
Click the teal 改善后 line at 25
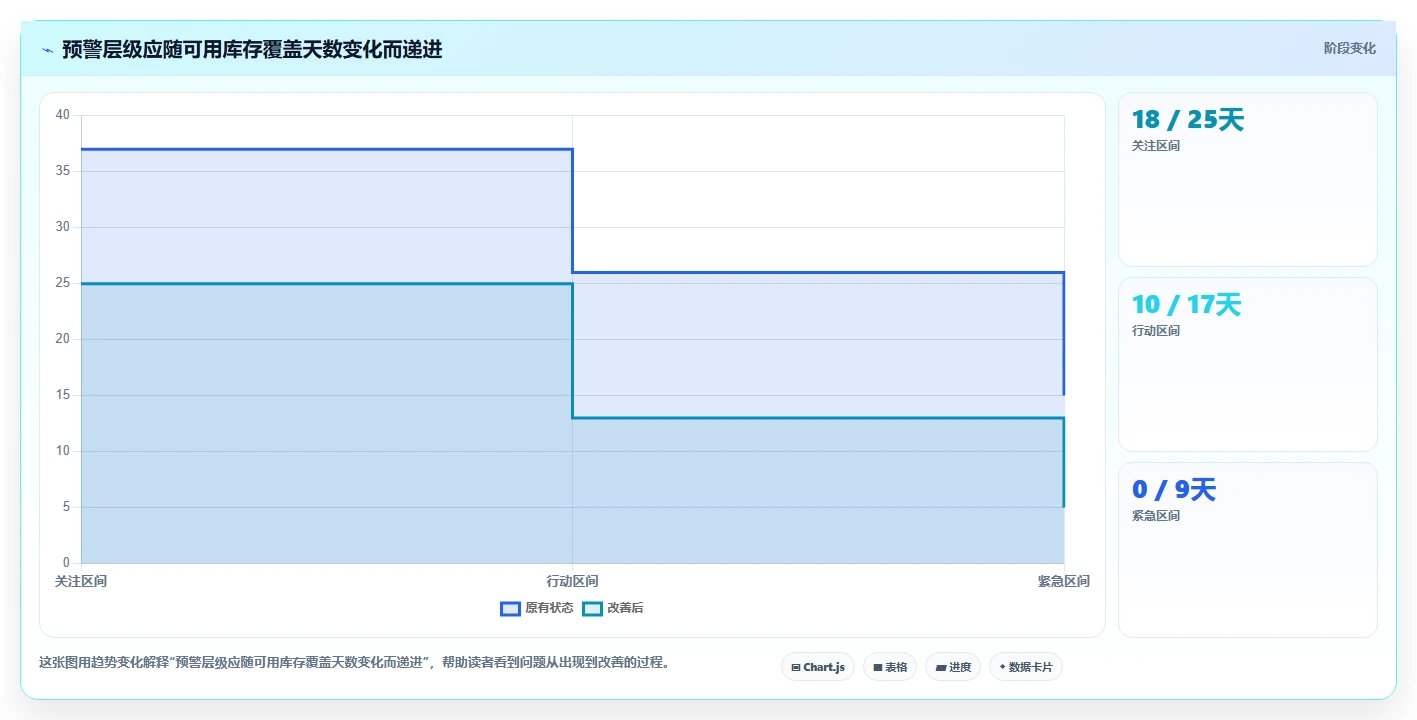[x=327, y=283]
